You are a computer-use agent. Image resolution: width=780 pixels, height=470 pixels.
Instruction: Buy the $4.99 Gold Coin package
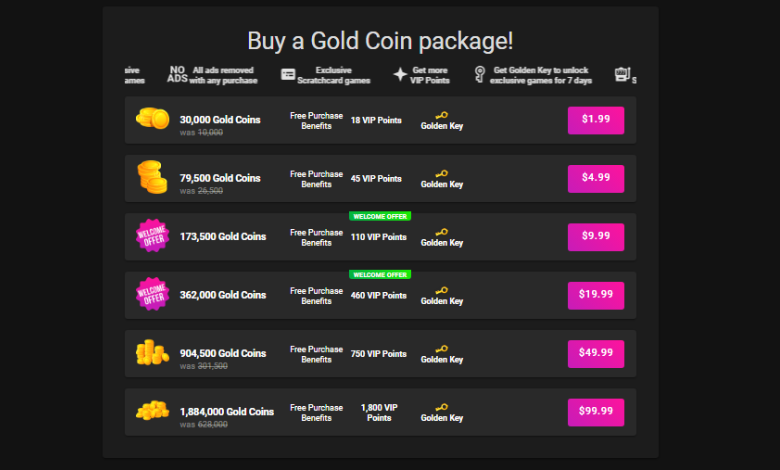[x=596, y=179]
